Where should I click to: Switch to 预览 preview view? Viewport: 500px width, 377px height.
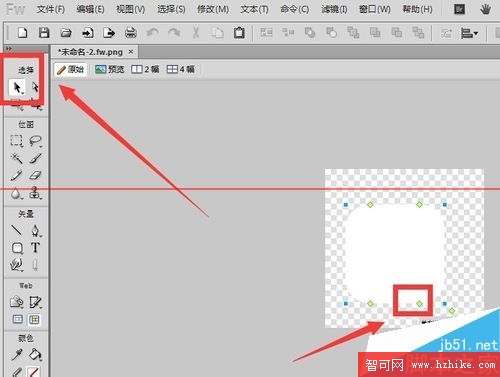point(110,69)
